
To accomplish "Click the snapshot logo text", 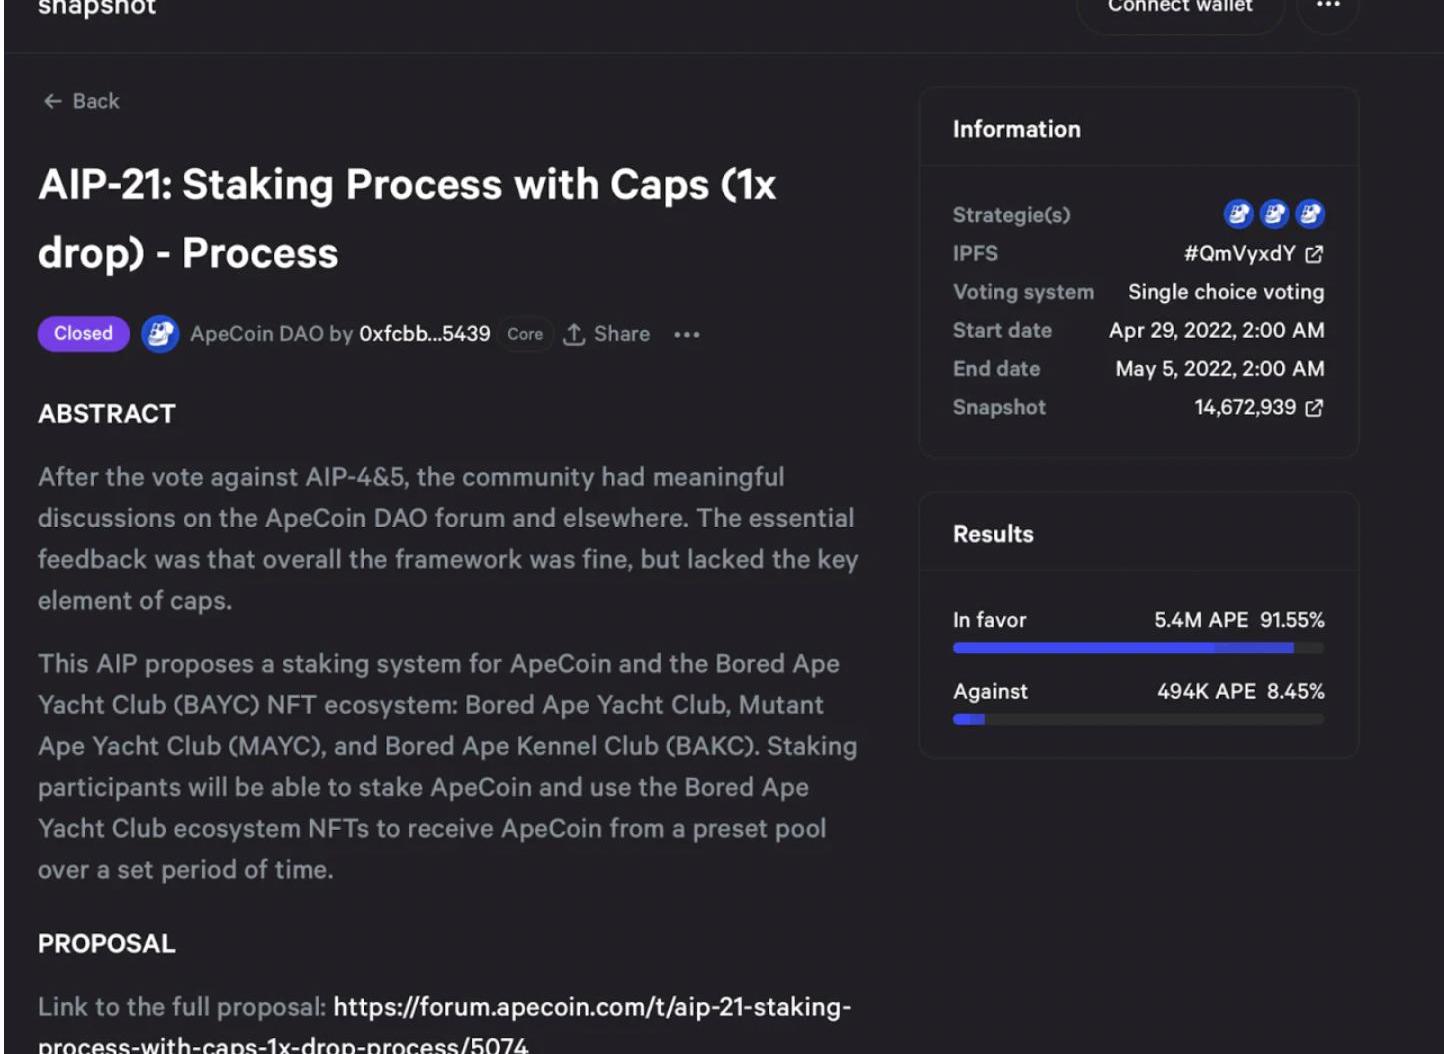I will tap(97, 8).
